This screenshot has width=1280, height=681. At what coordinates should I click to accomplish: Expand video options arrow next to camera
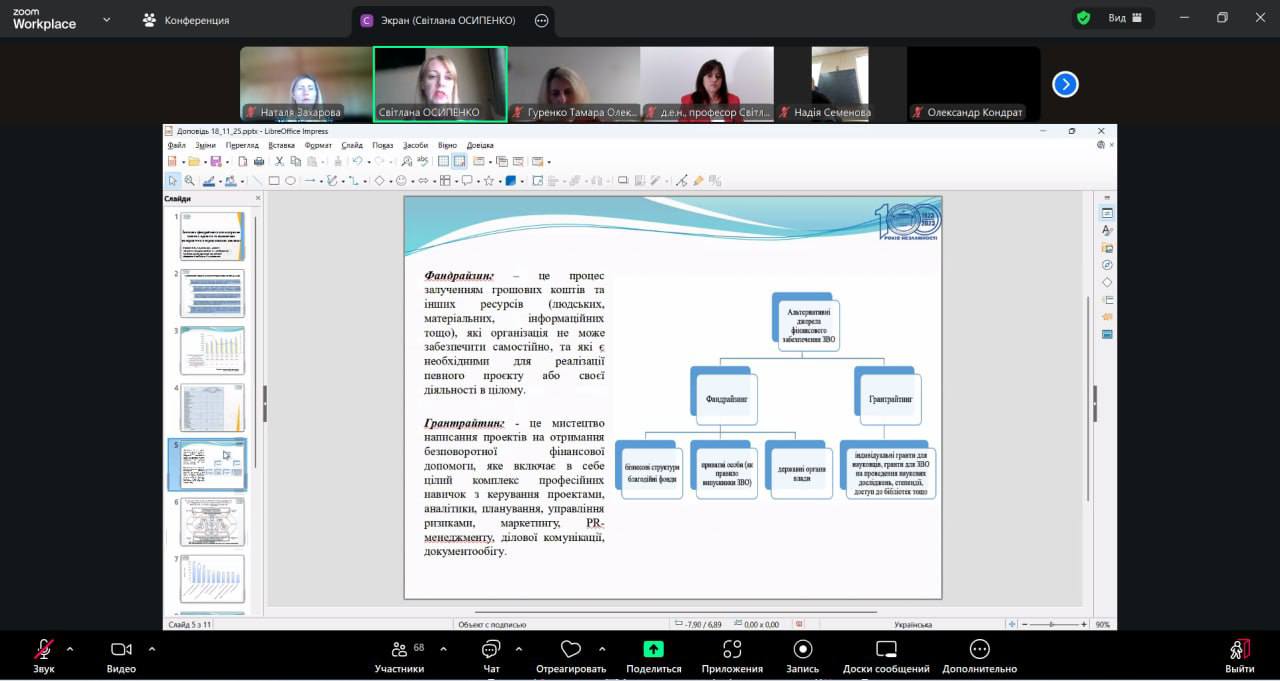[x=152, y=648]
